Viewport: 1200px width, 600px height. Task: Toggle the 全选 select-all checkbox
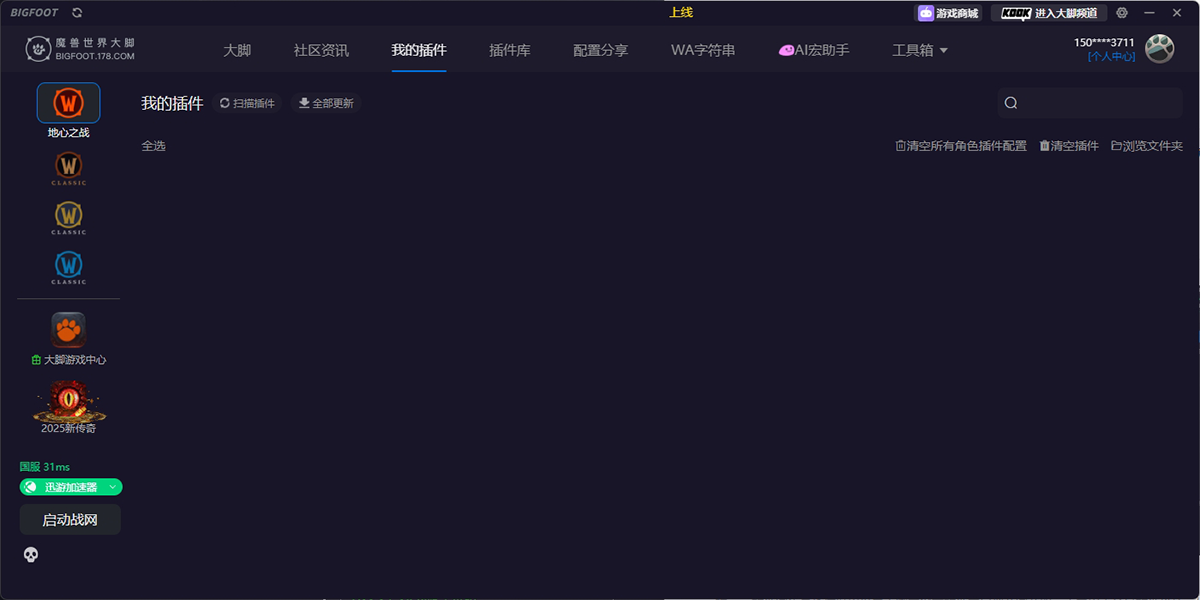[x=153, y=145]
